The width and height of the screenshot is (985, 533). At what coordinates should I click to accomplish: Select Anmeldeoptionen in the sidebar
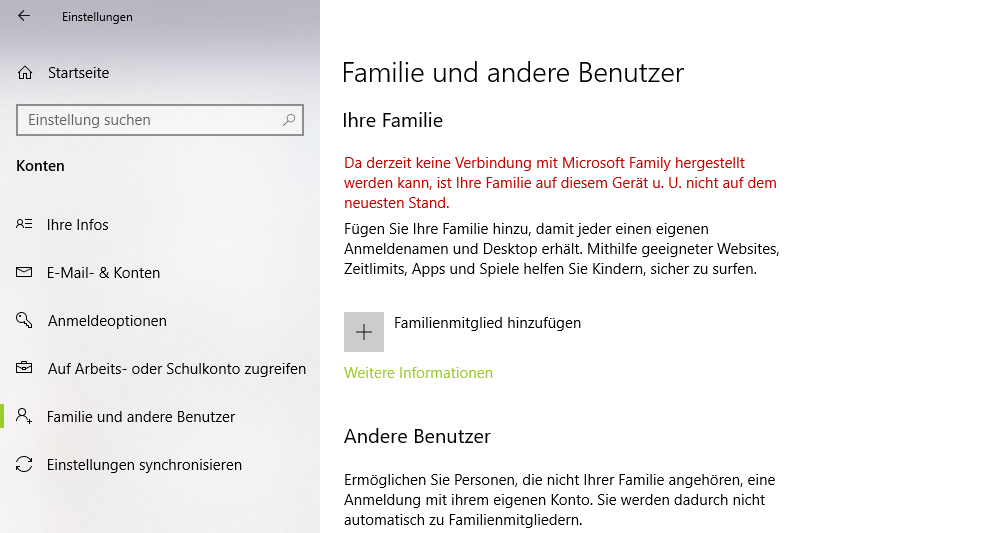pyautogui.click(x=107, y=321)
